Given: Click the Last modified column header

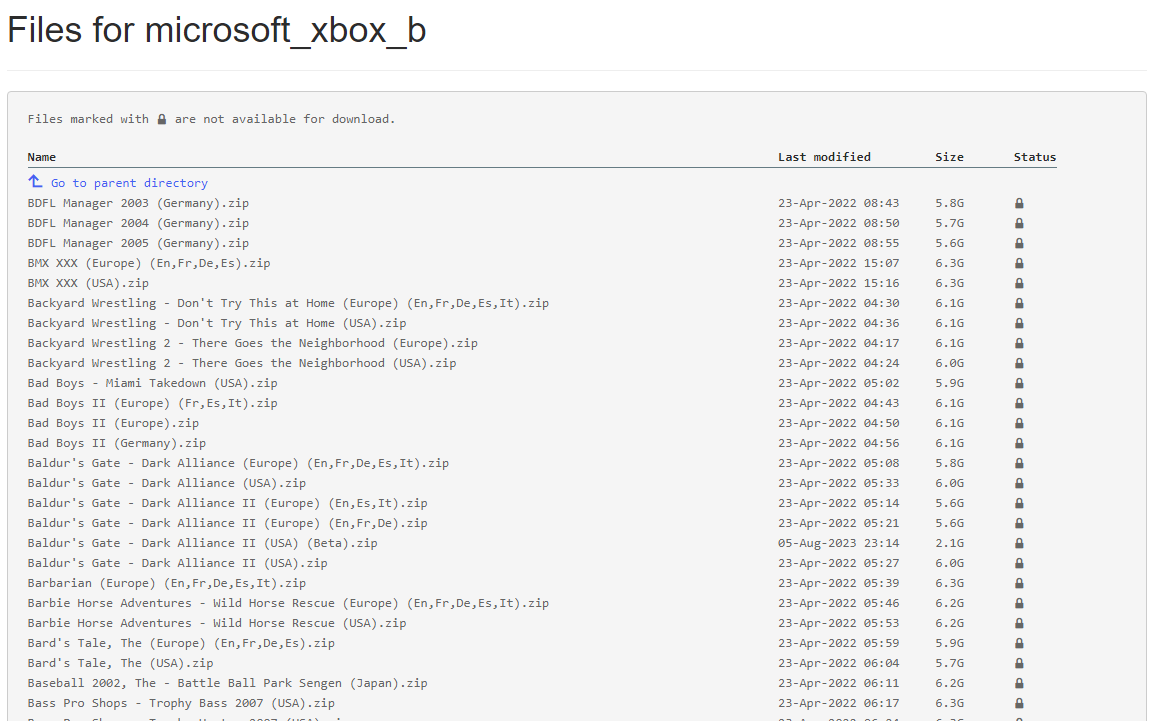Looking at the screenshot, I should (824, 157).
